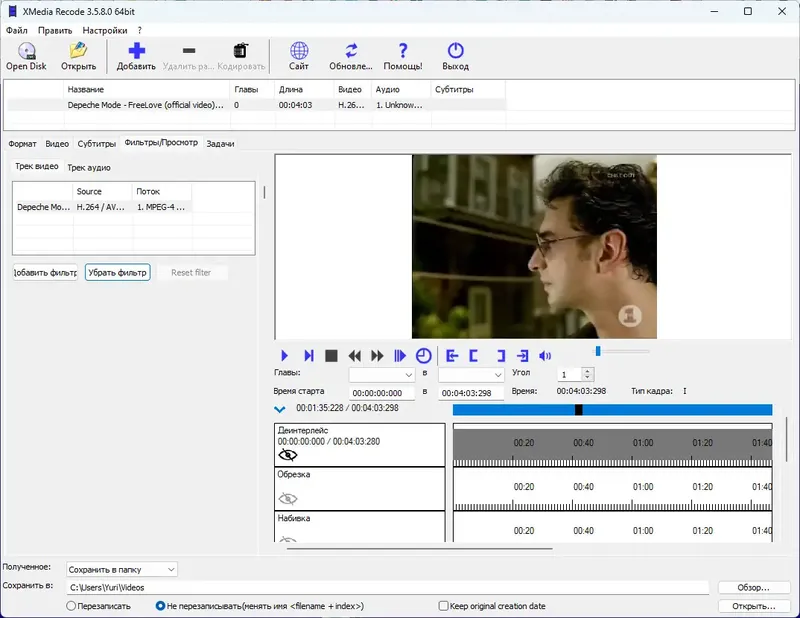This screenshot has width=800, height=618.
Task: Open the Сайт globe icon
Action: (x=298, y=51)
